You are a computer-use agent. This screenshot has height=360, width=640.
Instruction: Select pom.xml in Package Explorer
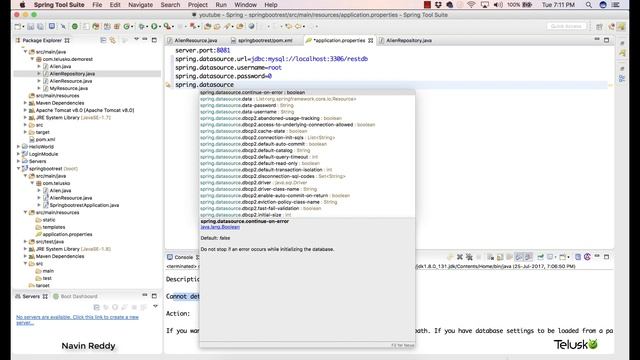pyautogui.click(x=45, y=139)
